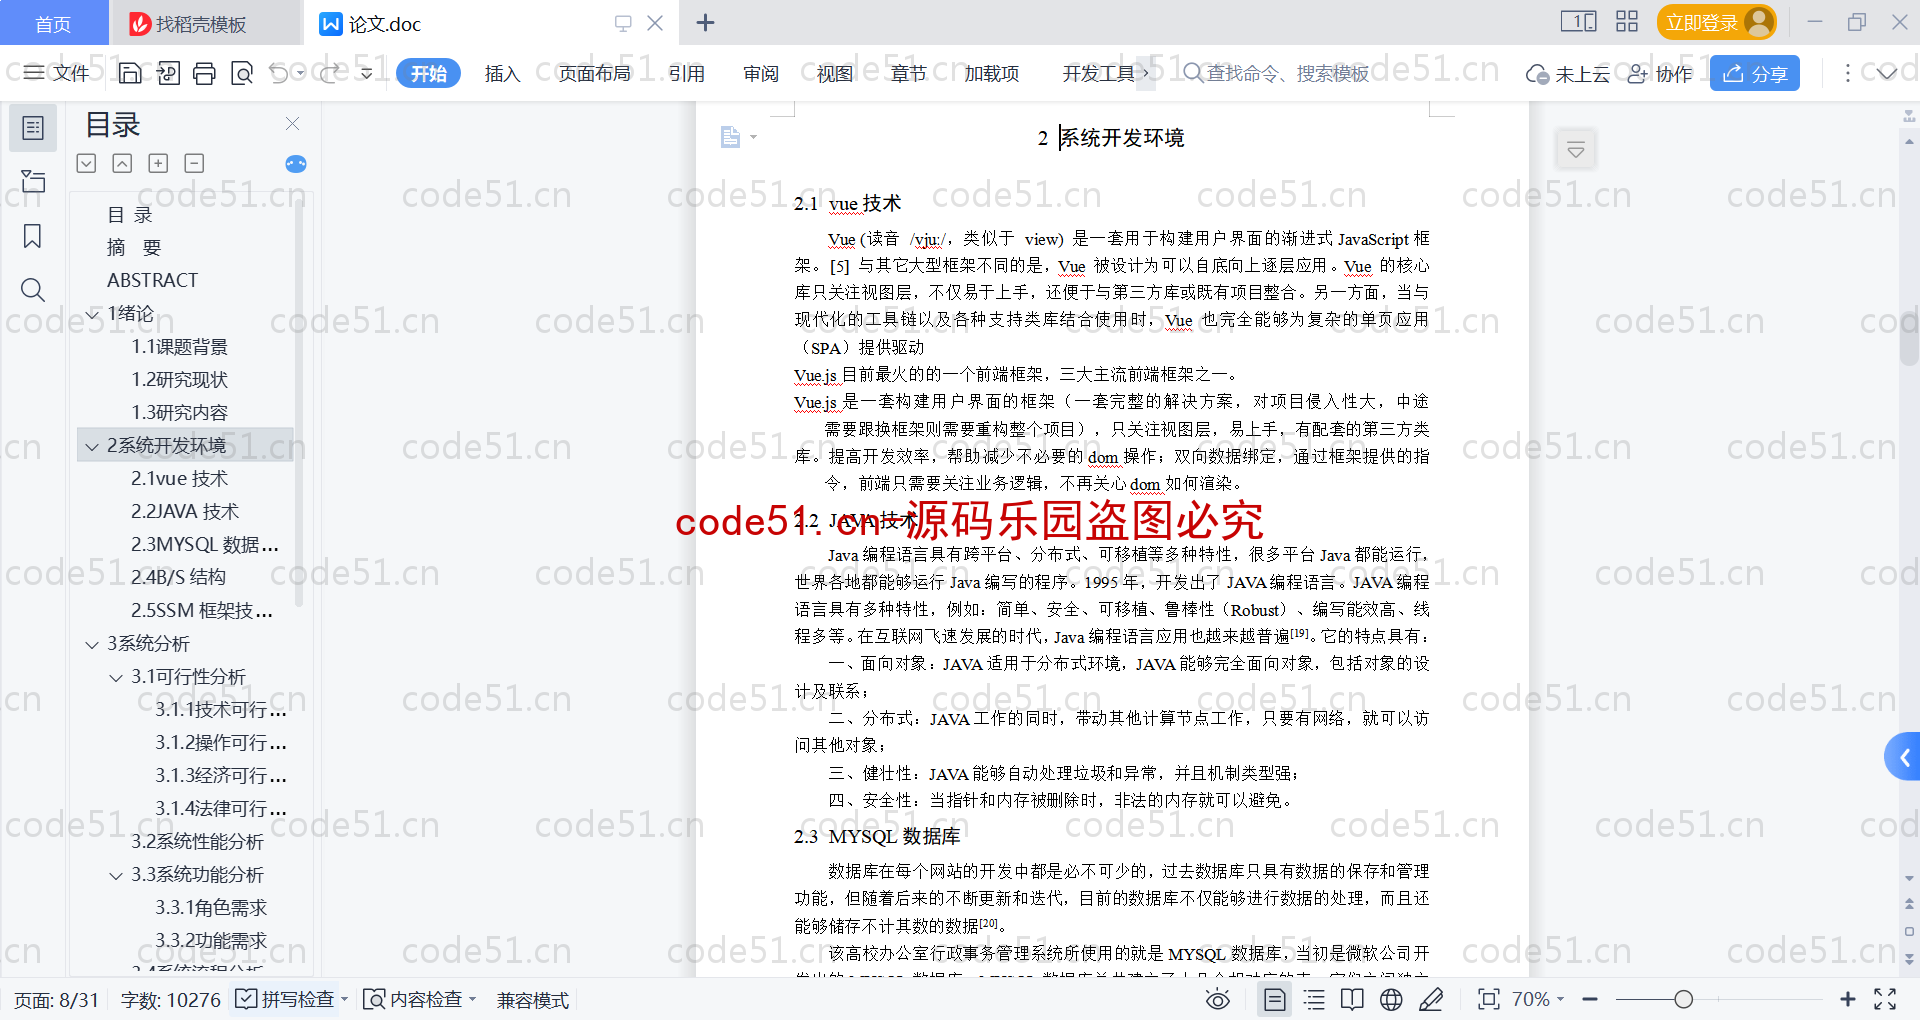Click the smart outline blue icon
1920x1020 pixels.
click(296, 164)
